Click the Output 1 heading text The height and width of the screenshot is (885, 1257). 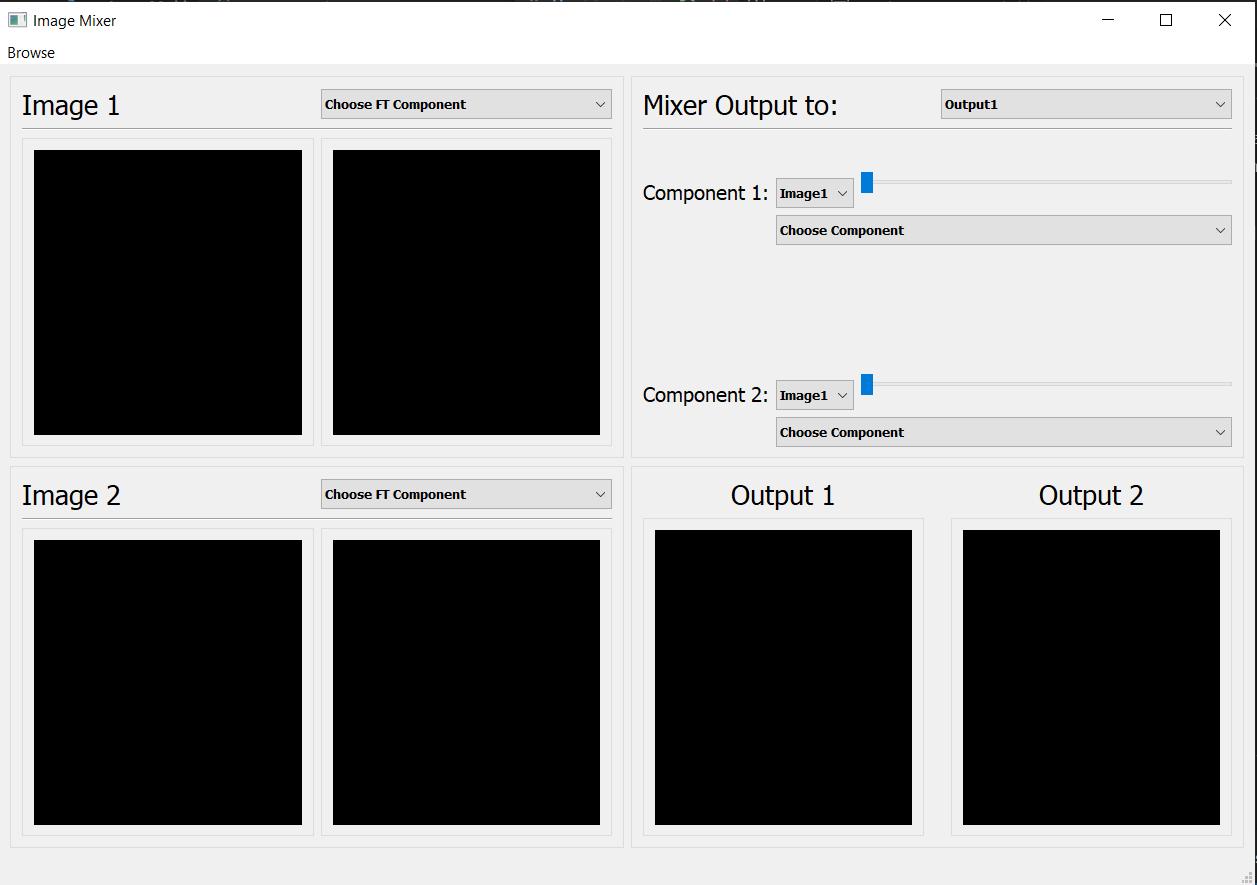[x=783, y=496]
